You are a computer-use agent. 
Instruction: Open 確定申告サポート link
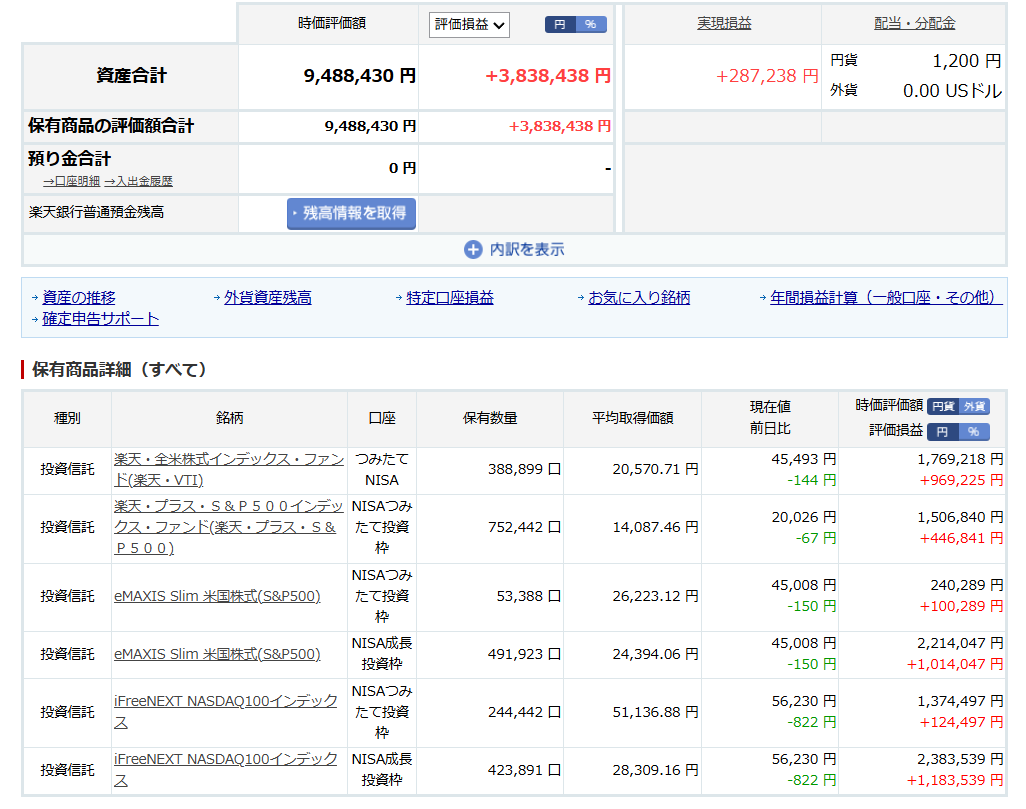point(100,319)
